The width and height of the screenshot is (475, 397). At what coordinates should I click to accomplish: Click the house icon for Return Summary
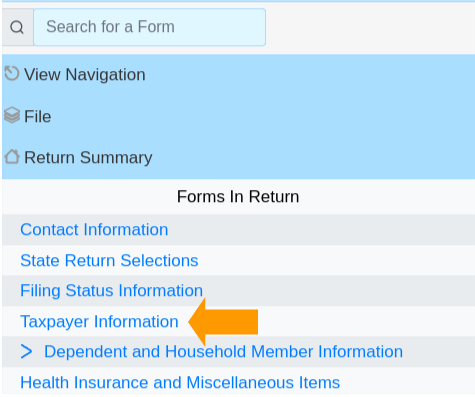tap(12, 157)
